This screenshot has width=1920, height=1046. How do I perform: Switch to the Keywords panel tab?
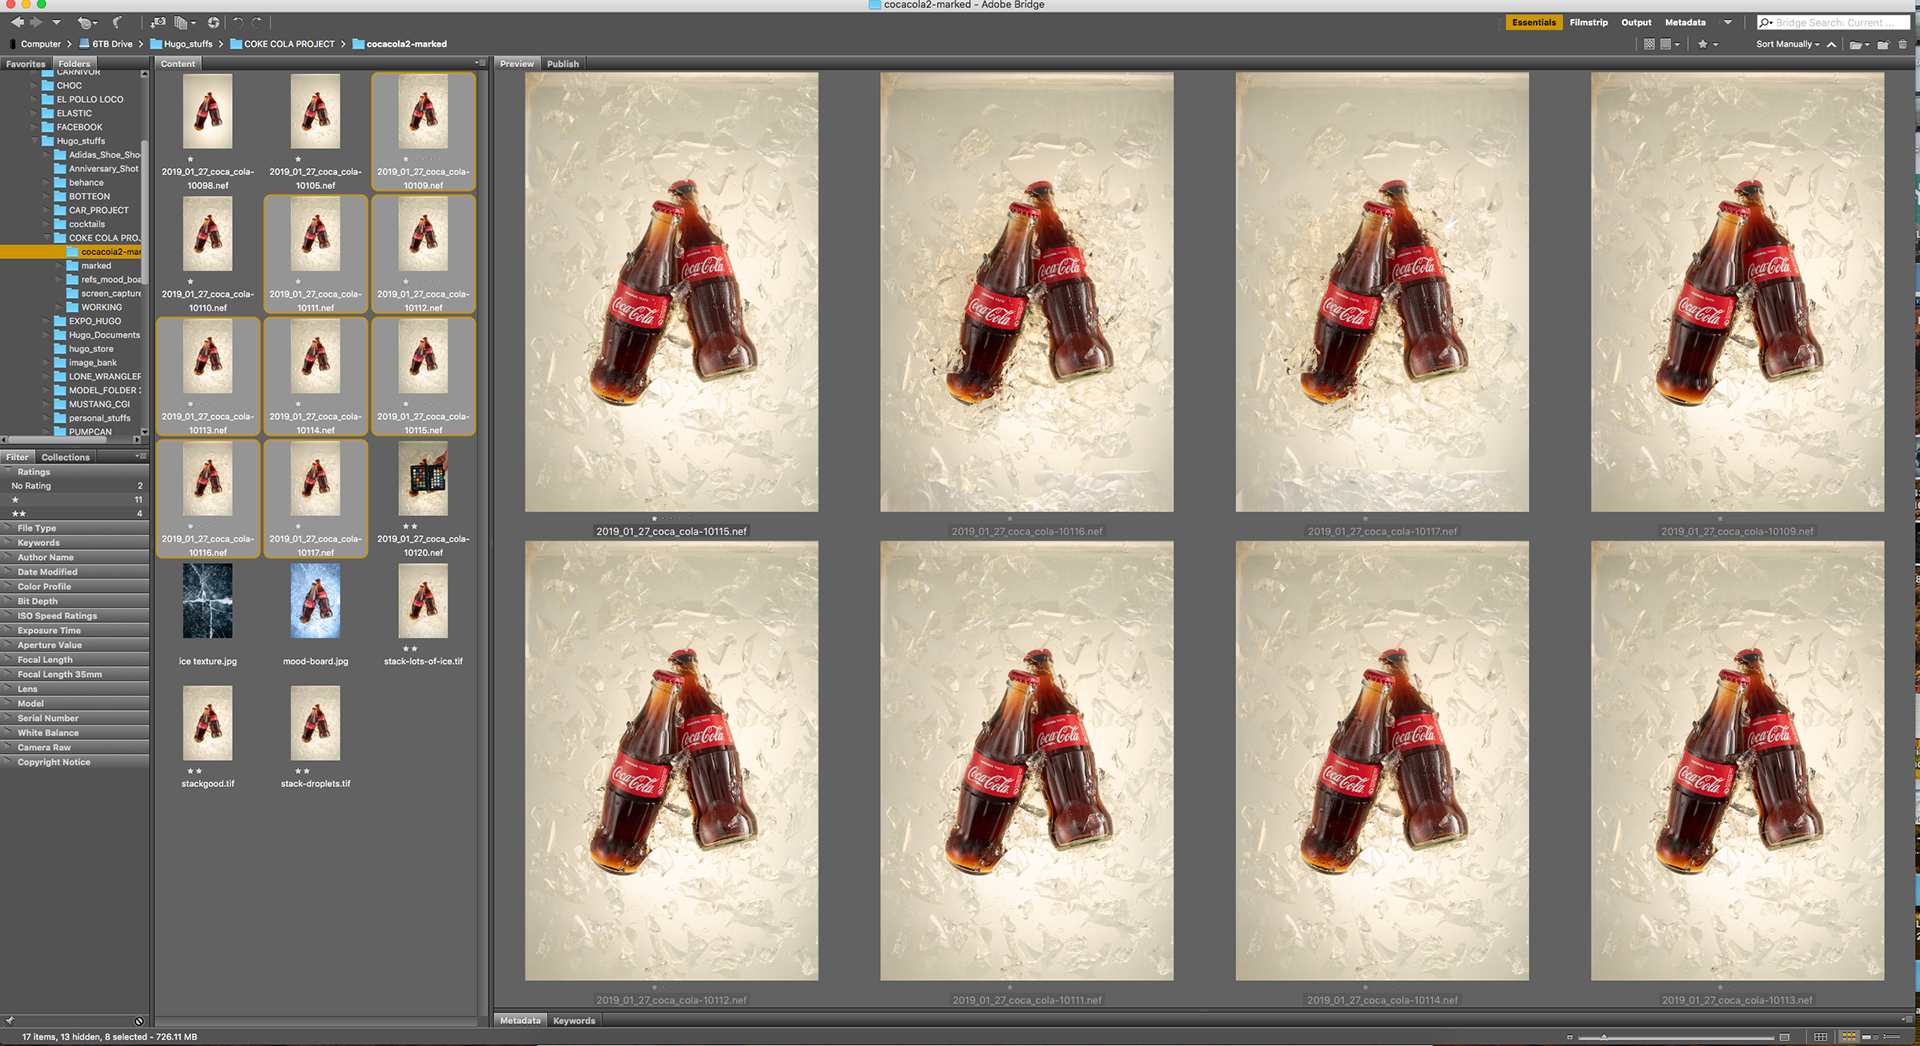[574, 1021]
